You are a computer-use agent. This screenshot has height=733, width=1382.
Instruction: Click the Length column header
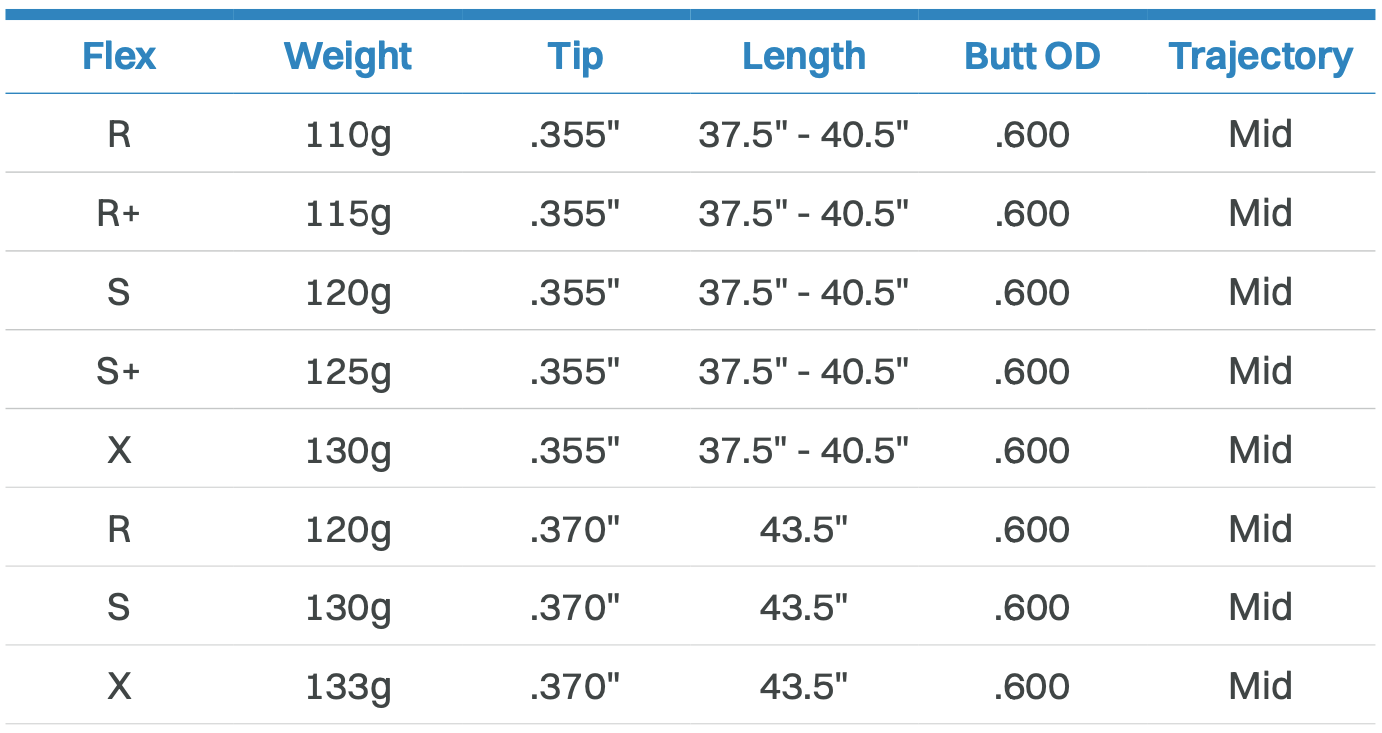pos(803,56)
